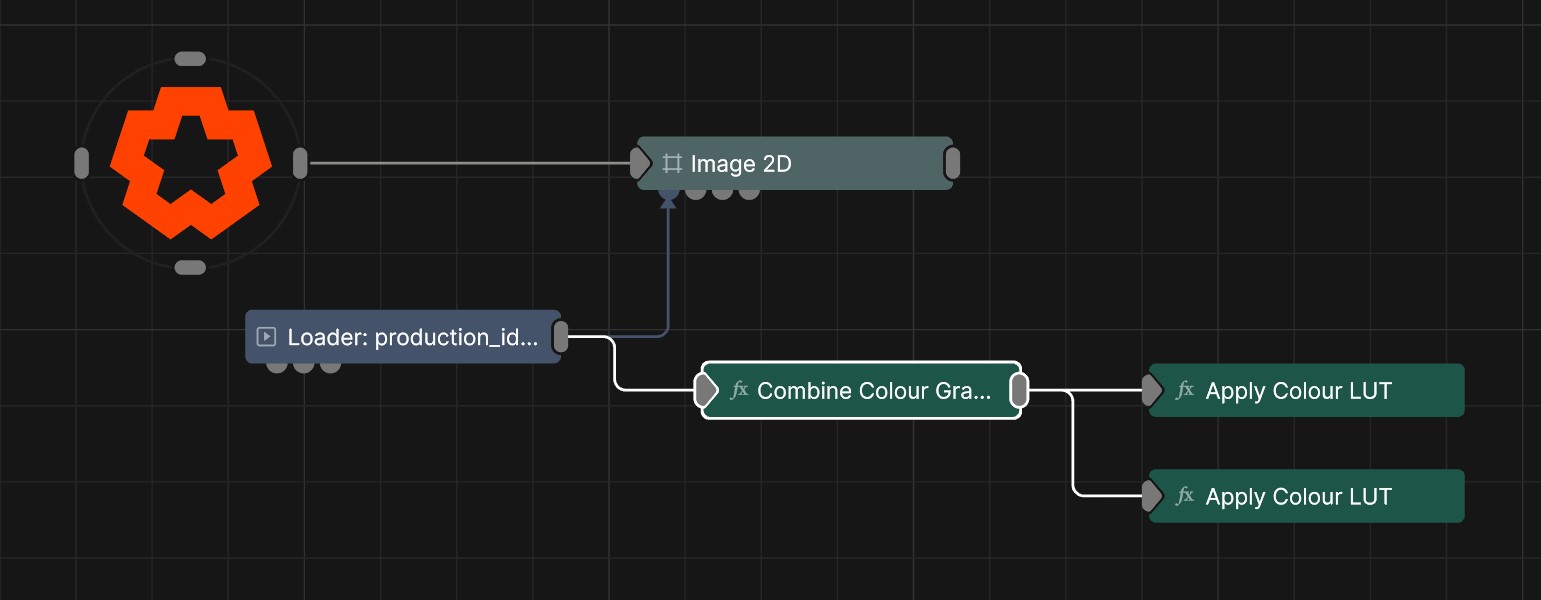
Task: Click input port of Combine Colour Gra node
Action: tap(707, 390)
